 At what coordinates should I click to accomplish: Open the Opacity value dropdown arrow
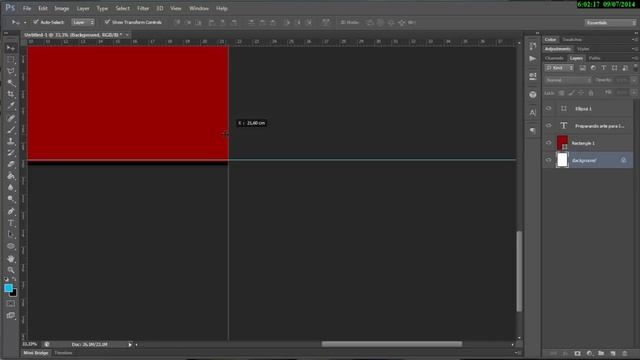633,80
